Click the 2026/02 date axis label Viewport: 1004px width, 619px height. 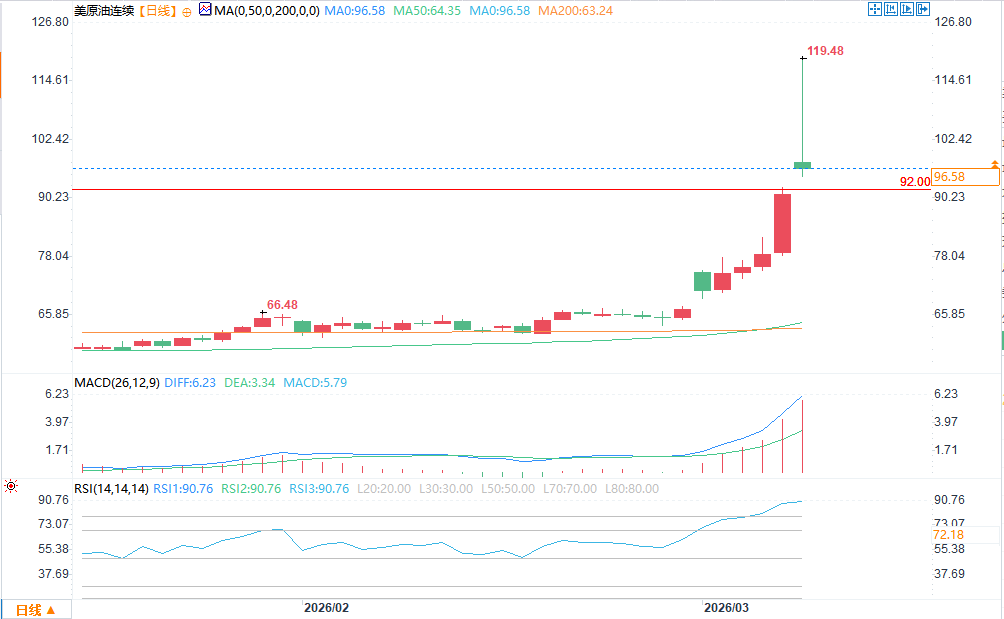pyautogui.click(x=327, y=607)
